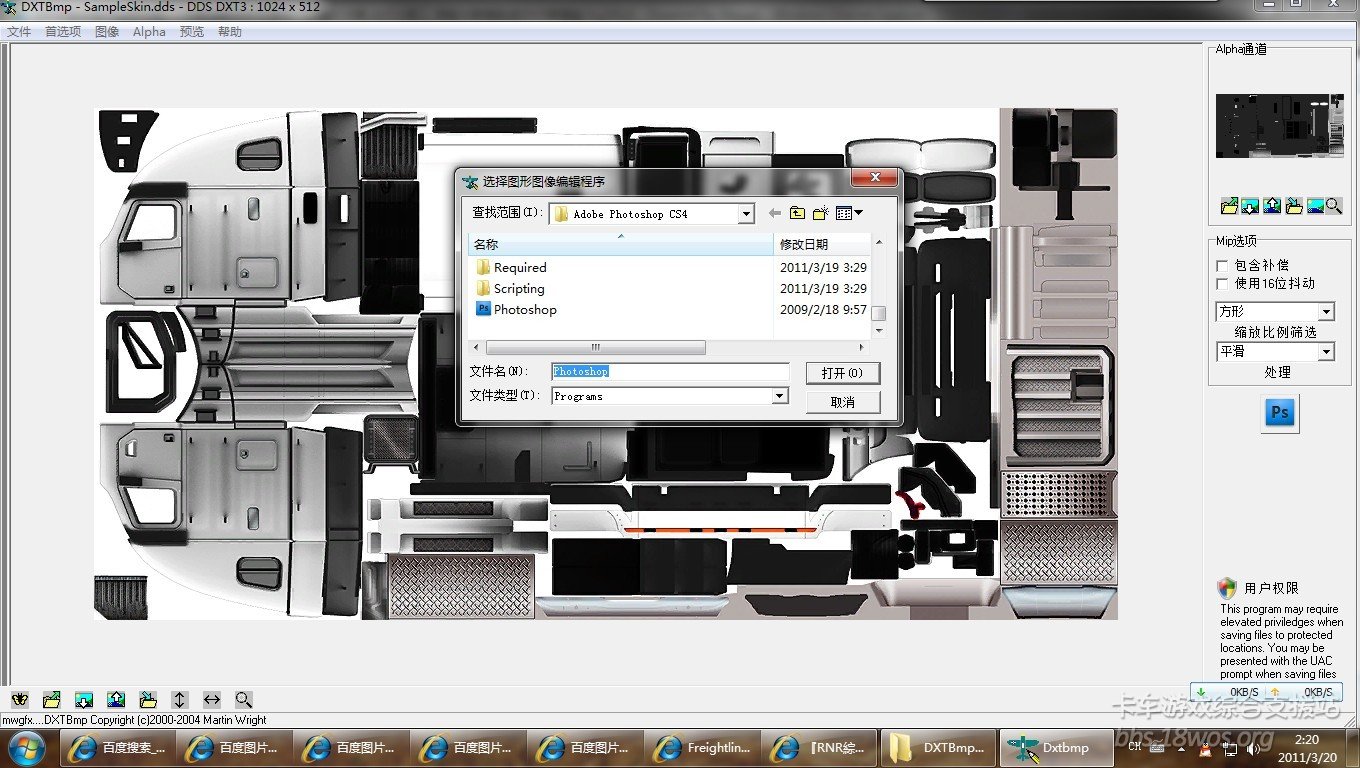1360x768 pixels.
Task: Enable the 包含补偿 checkbox
Action: pos(1222,265)
